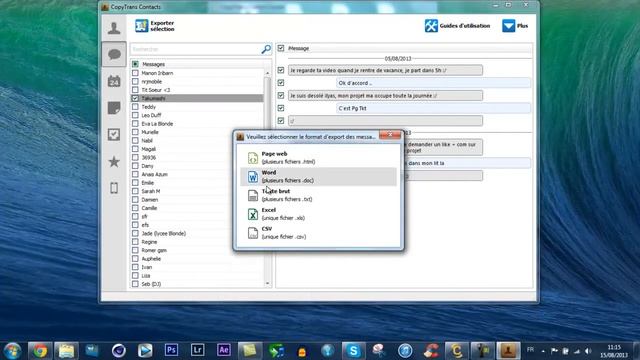Choose CSV (.csv) export format
The image size is (640, 360).
click(318, 233)
